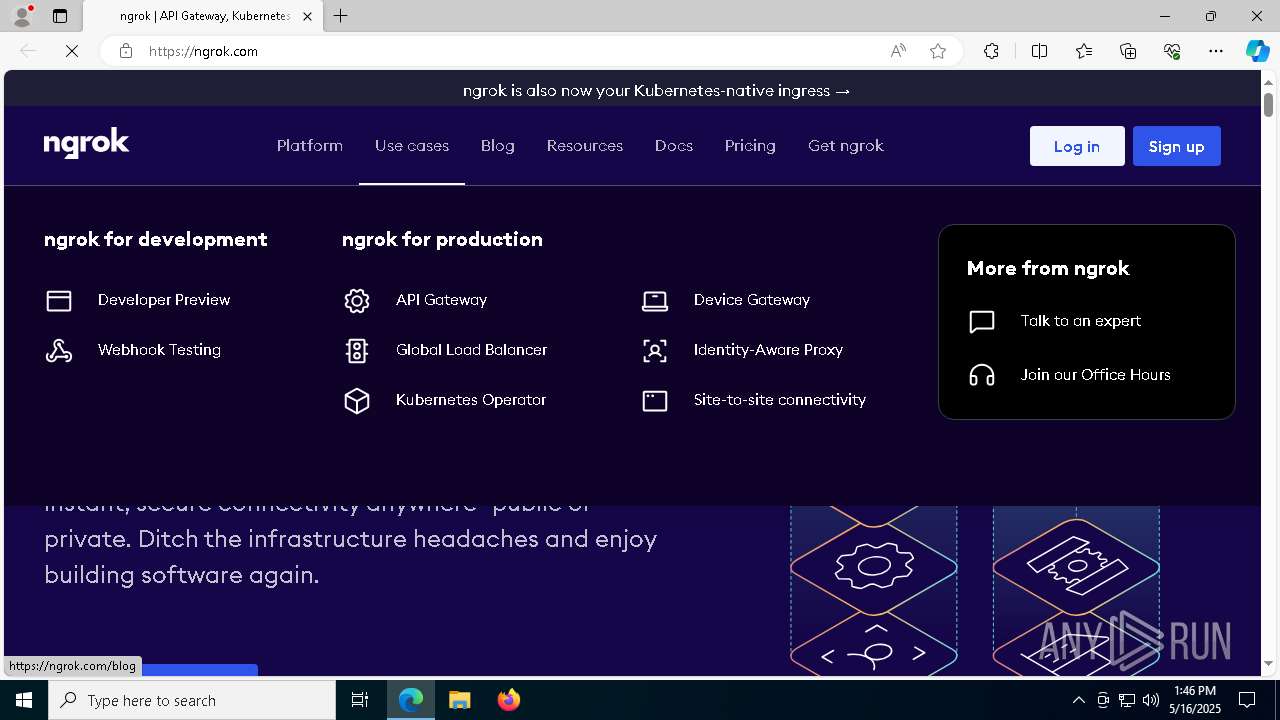Viewport: 1280px width, 720px height.
Task: Click the Identity-Aware Proxy icon
Action: 655,350
